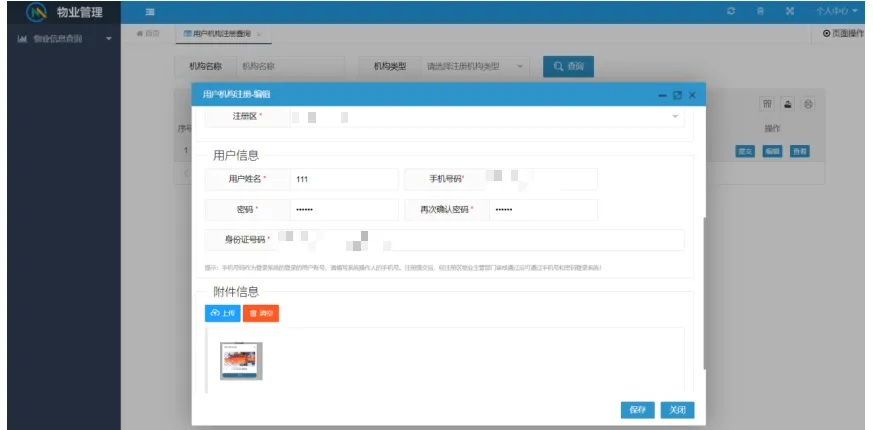Open the 个人中心 dropdown menu
This screenshot has height=430, width=873.
(836, 11)
